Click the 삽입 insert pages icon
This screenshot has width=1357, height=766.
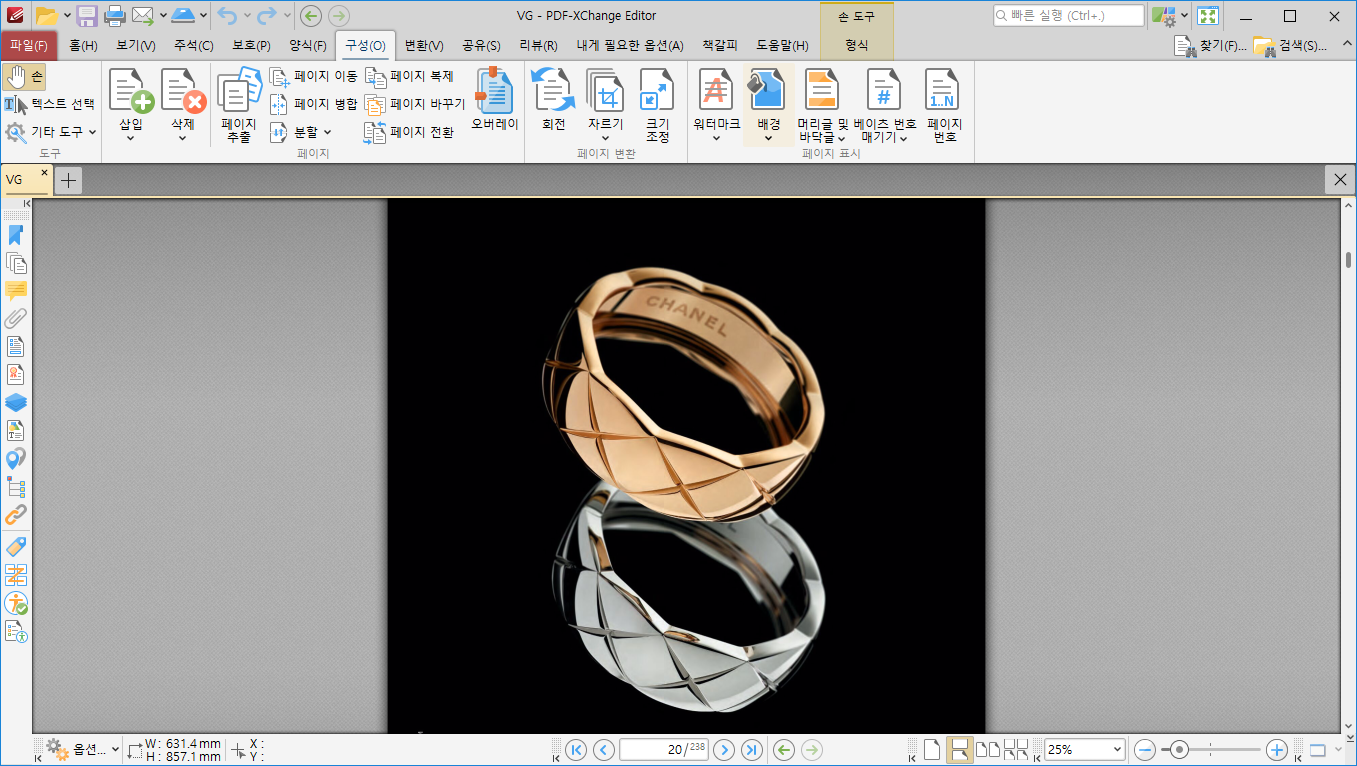[131, 90]
